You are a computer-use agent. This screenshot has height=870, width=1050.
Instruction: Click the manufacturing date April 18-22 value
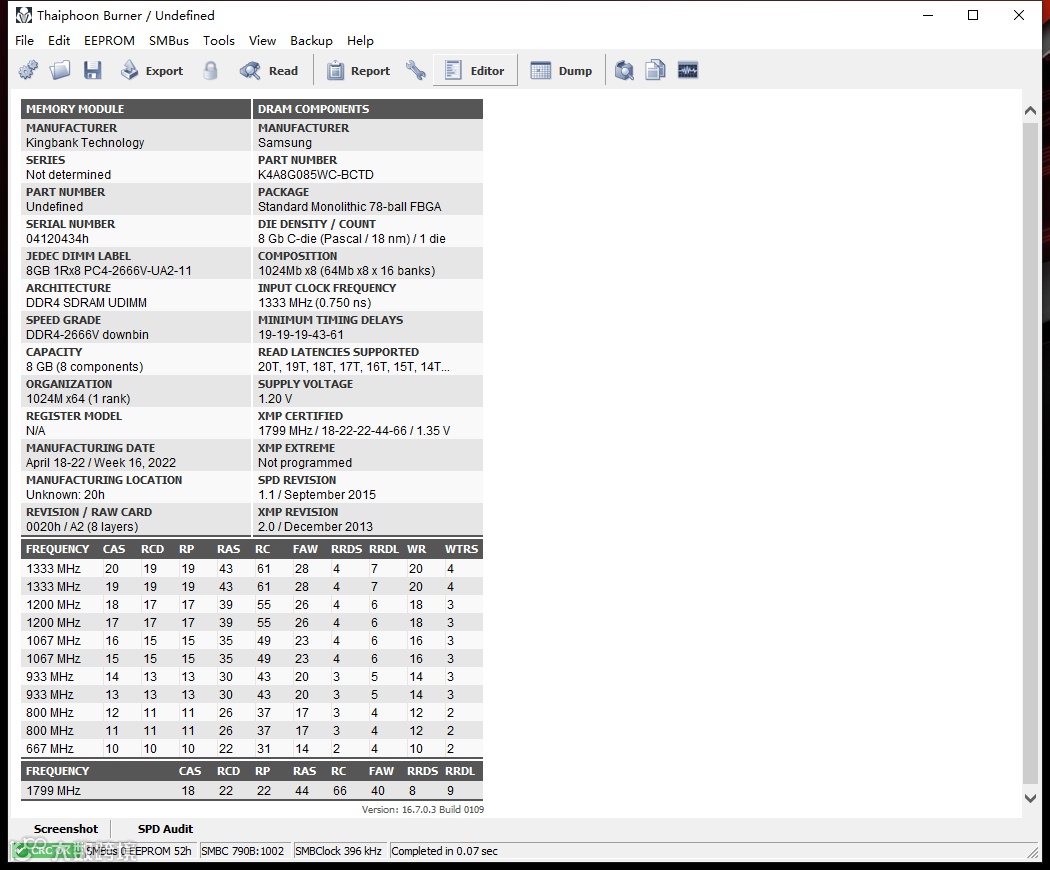point(101,463)
